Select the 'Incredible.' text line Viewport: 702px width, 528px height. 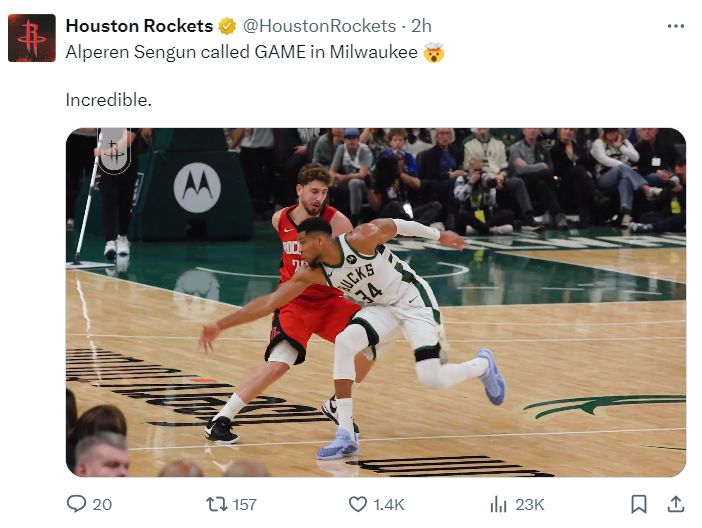[x=107, y=100]
